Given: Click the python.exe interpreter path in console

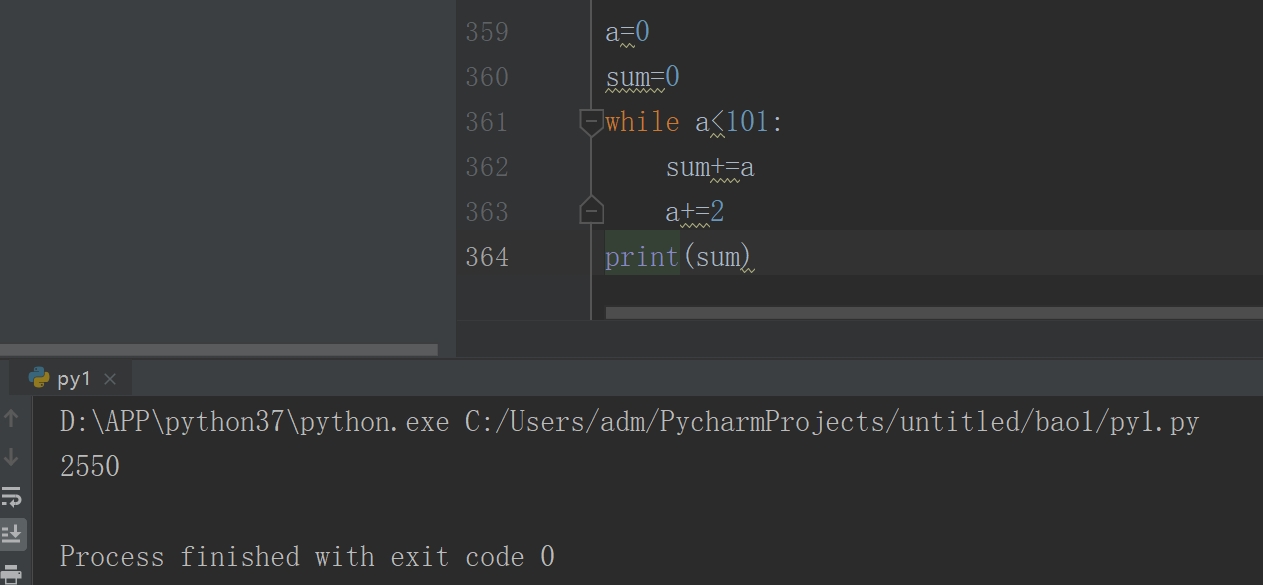Looking at the screenshot, I should [255, 422].
